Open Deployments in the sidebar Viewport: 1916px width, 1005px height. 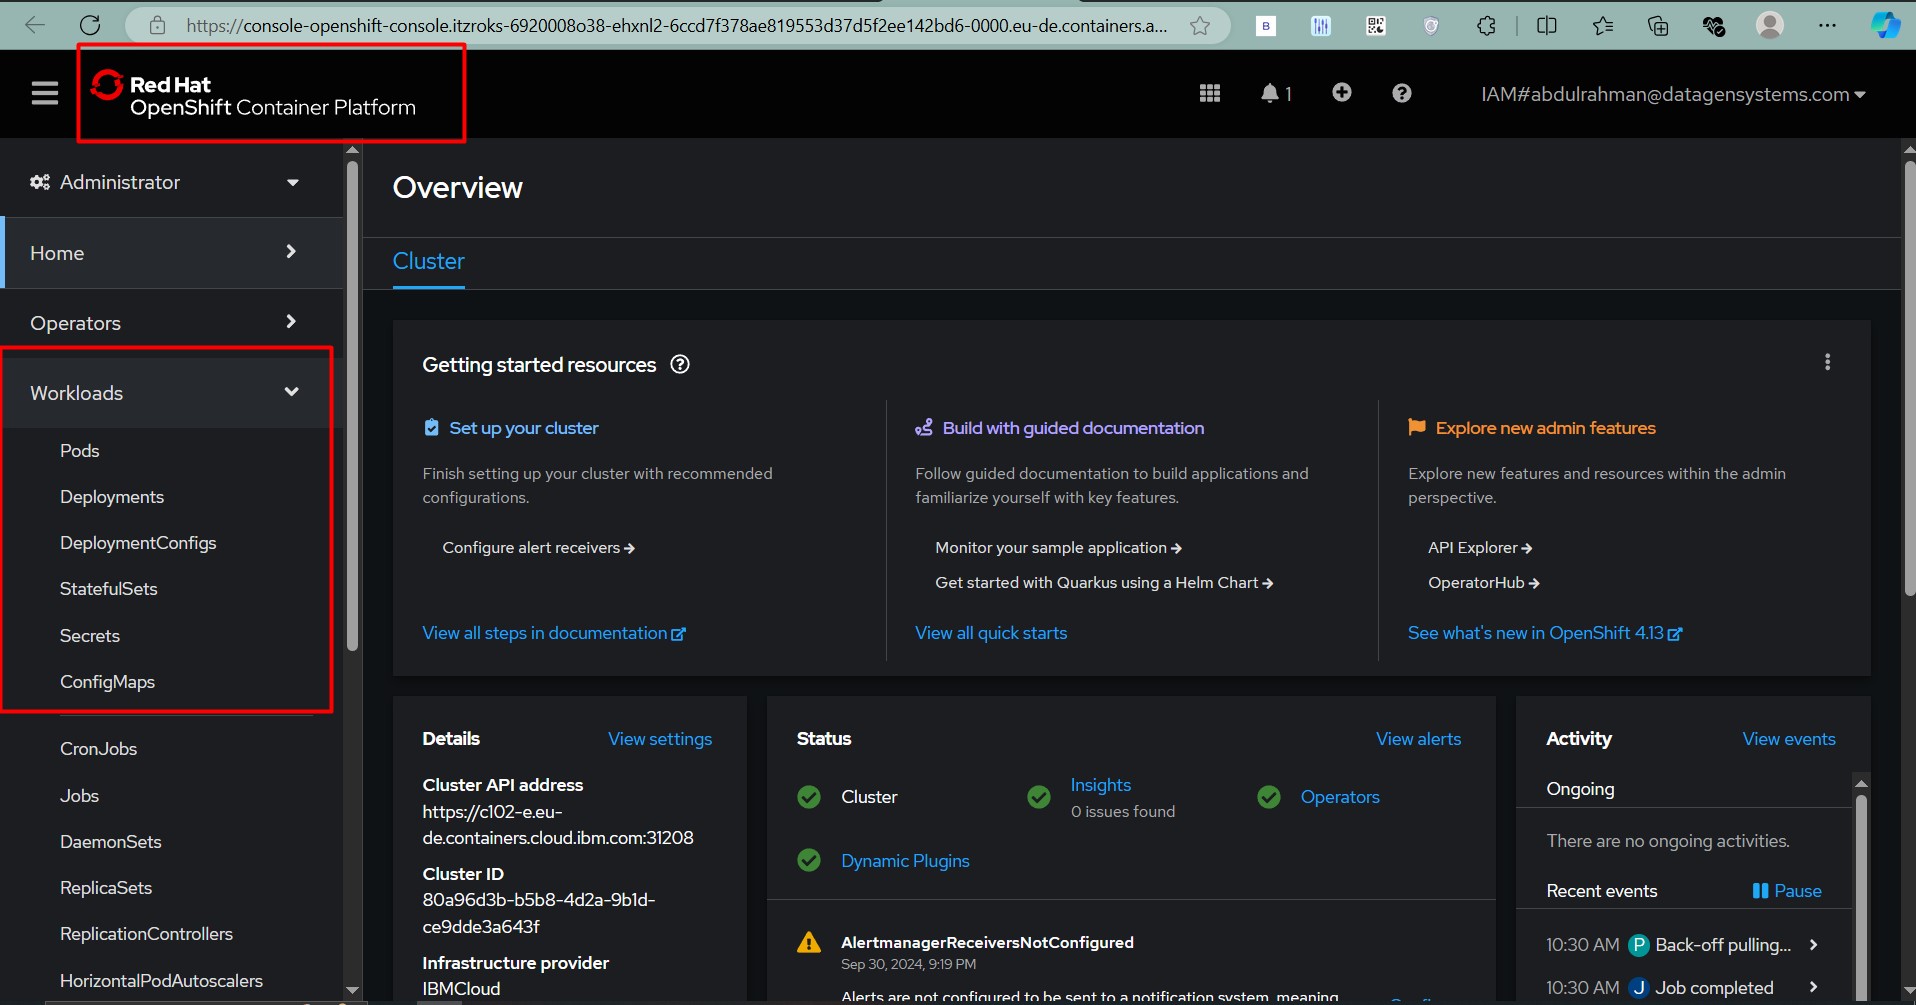[112, 497]
